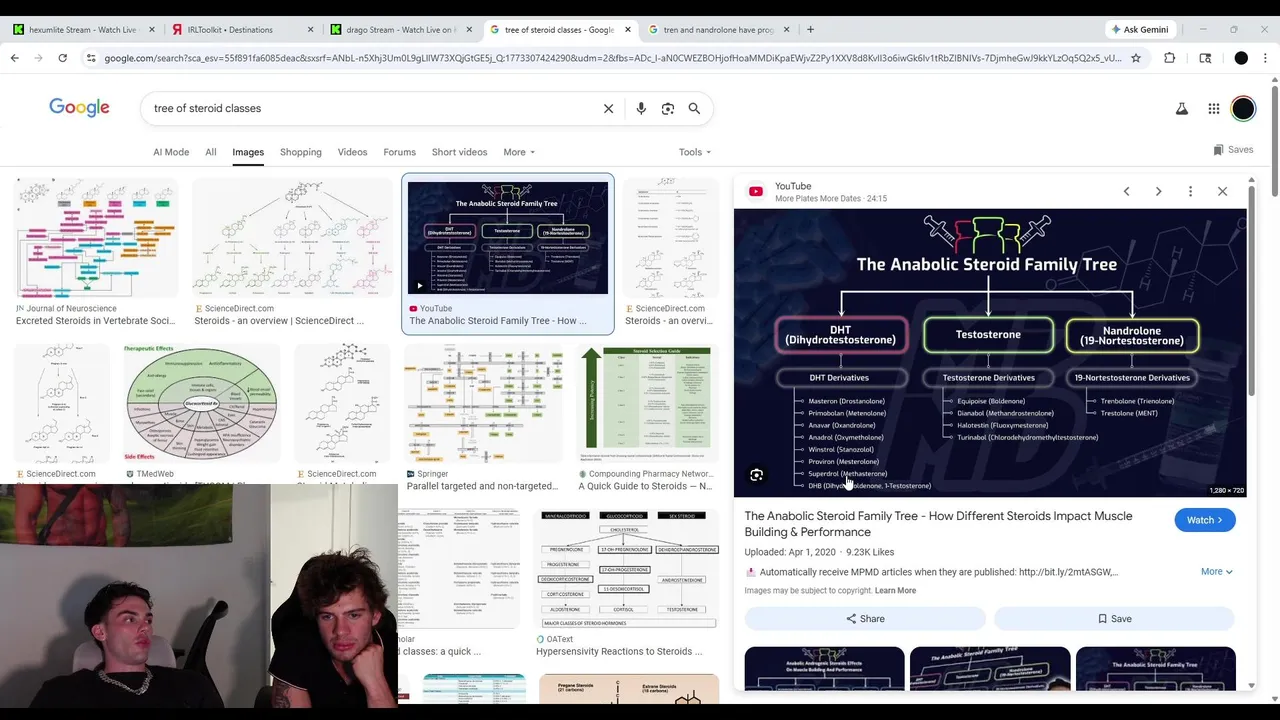Switch to IRLToolkit Destinations tab
1280x720 pixels.
coord(240,29)
